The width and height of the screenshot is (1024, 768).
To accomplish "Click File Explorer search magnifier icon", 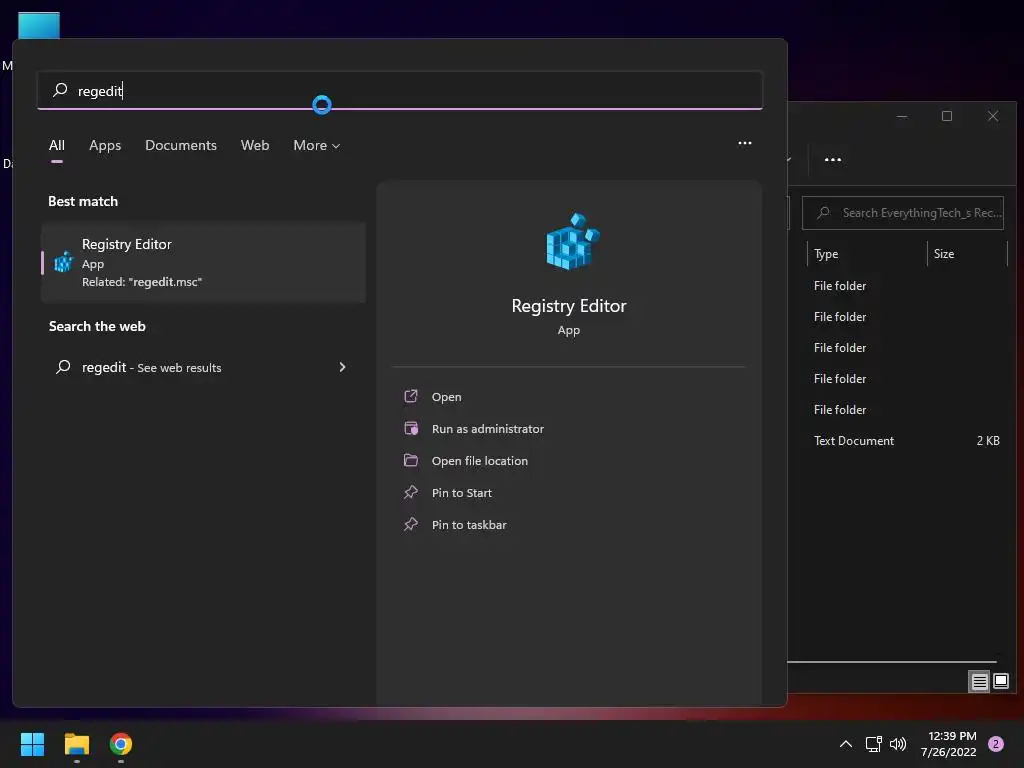I will [x=824, y=212].
